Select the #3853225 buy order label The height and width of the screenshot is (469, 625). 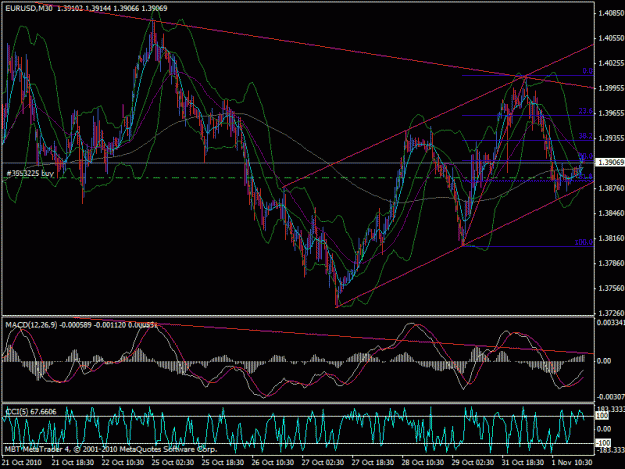click(x=30, y=173)
